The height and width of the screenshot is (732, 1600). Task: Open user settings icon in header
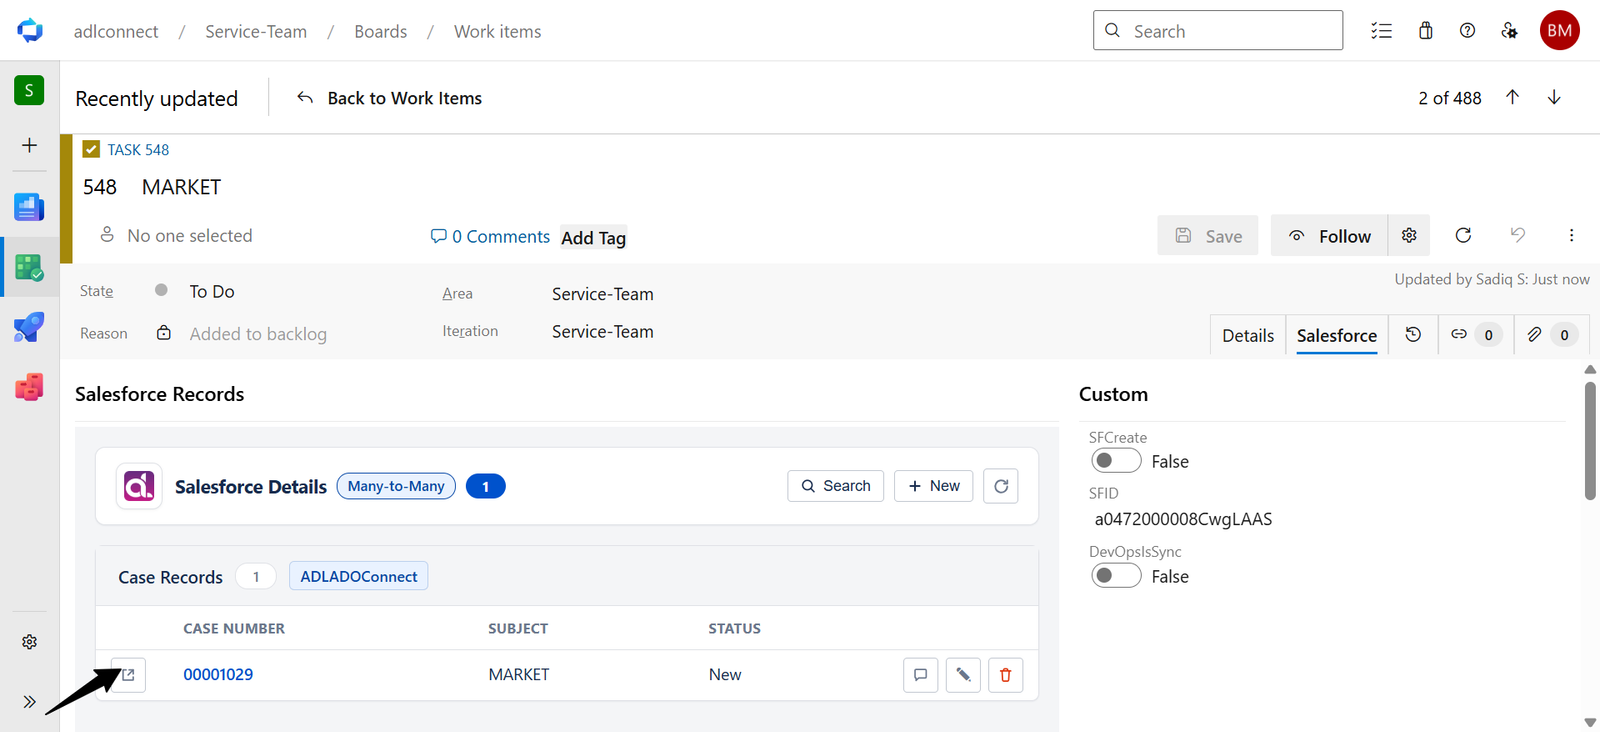pyautogui.click(x=1510, y=31)
